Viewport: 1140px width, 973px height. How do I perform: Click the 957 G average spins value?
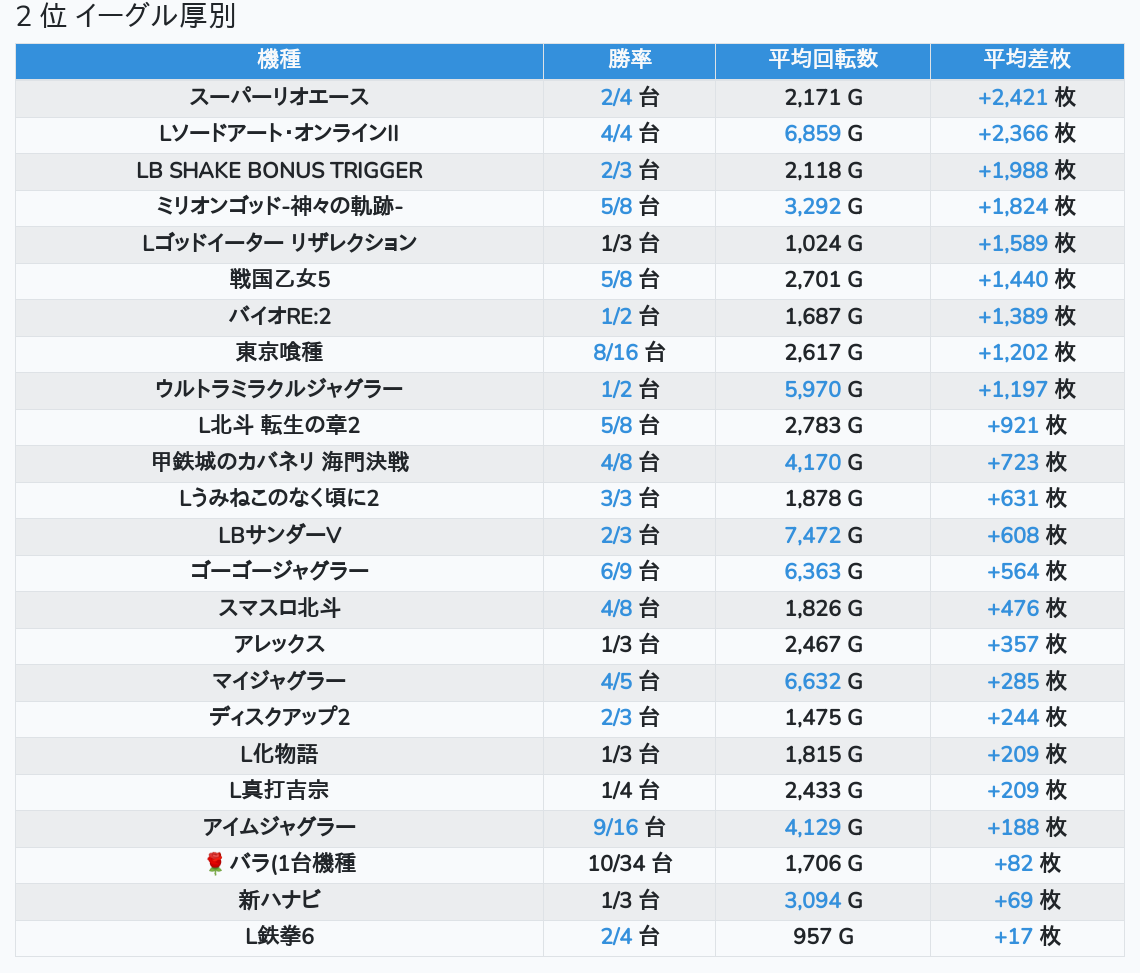coord(823,937)
